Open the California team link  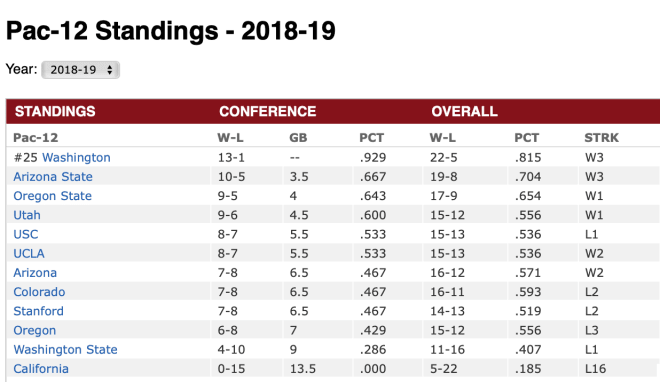[x=41, y=369]
